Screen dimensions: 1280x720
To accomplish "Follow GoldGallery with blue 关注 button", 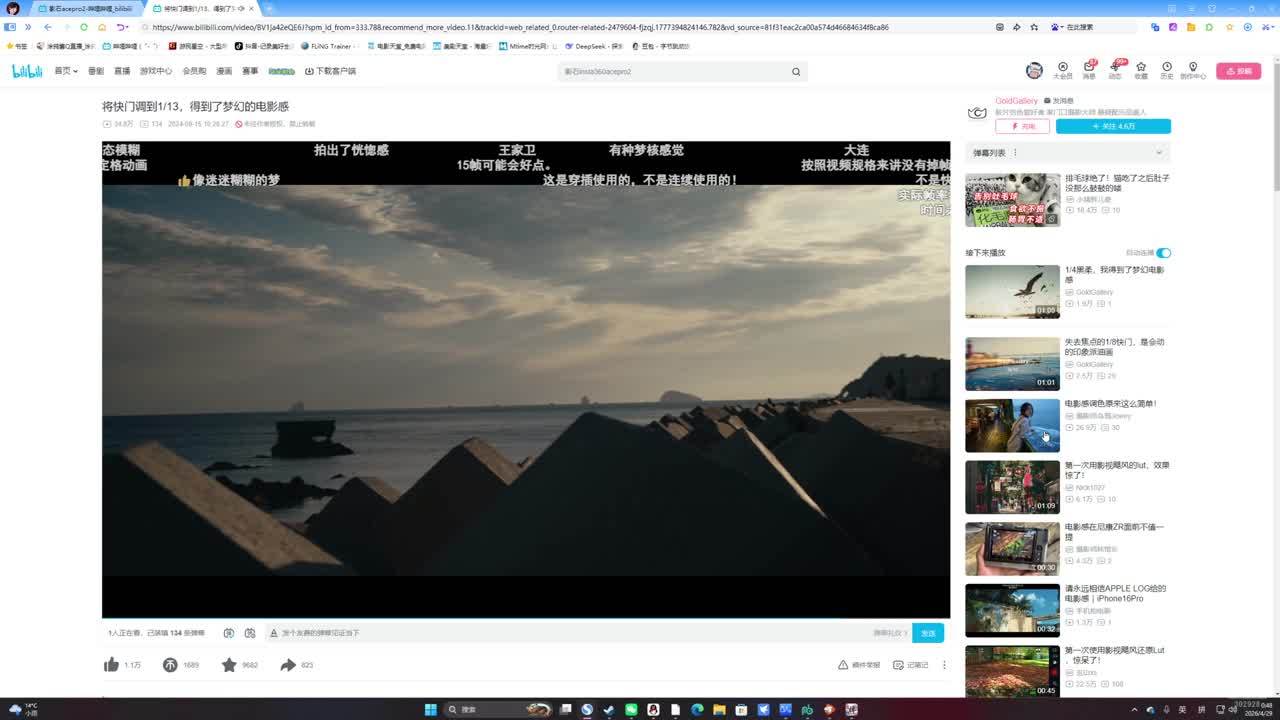I will [1113, 126].
